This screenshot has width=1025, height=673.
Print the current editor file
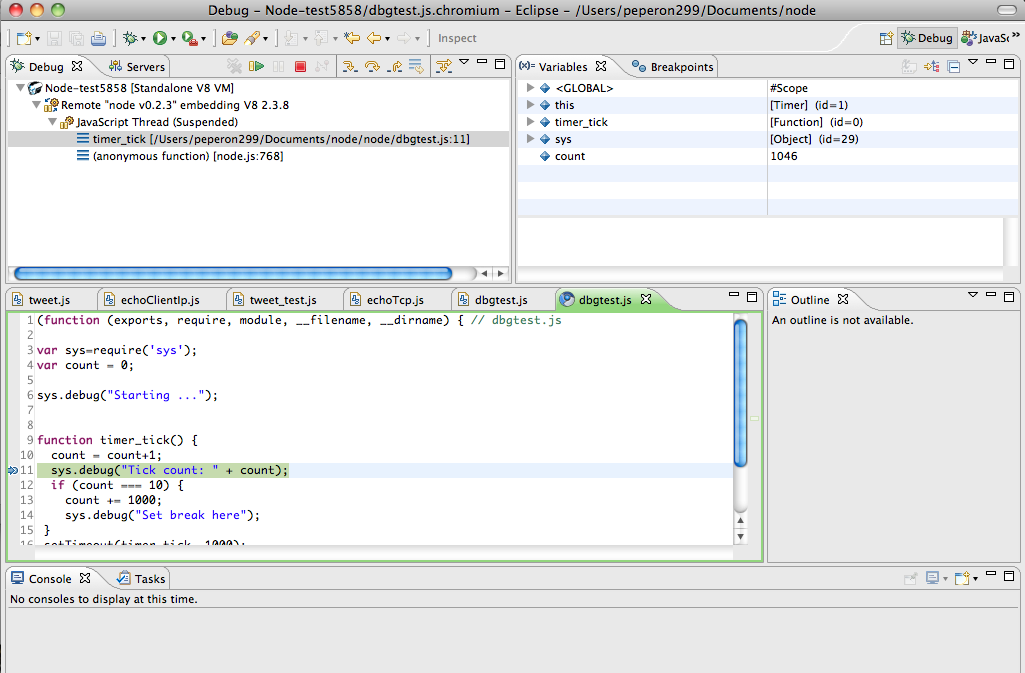point(99,37)
